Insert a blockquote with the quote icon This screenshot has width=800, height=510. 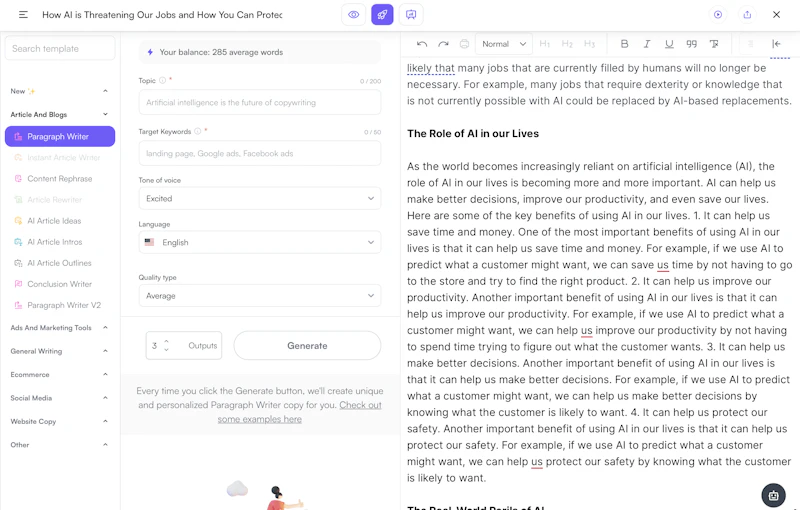(691, 44)
